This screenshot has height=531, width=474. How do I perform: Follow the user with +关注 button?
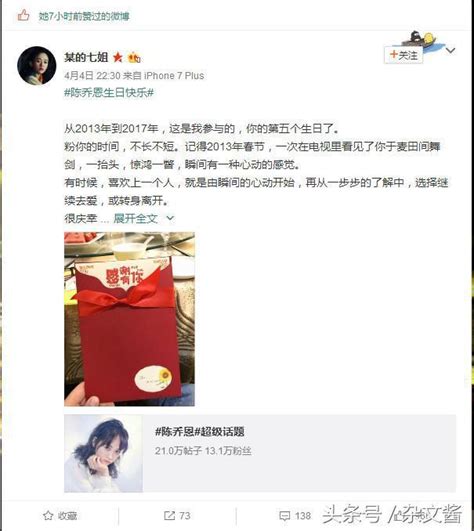click(404, 55)
